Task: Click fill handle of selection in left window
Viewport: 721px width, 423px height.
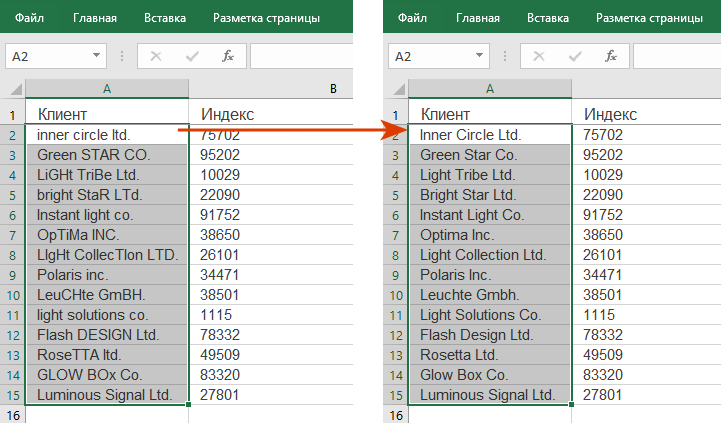Action: (189, 404)
